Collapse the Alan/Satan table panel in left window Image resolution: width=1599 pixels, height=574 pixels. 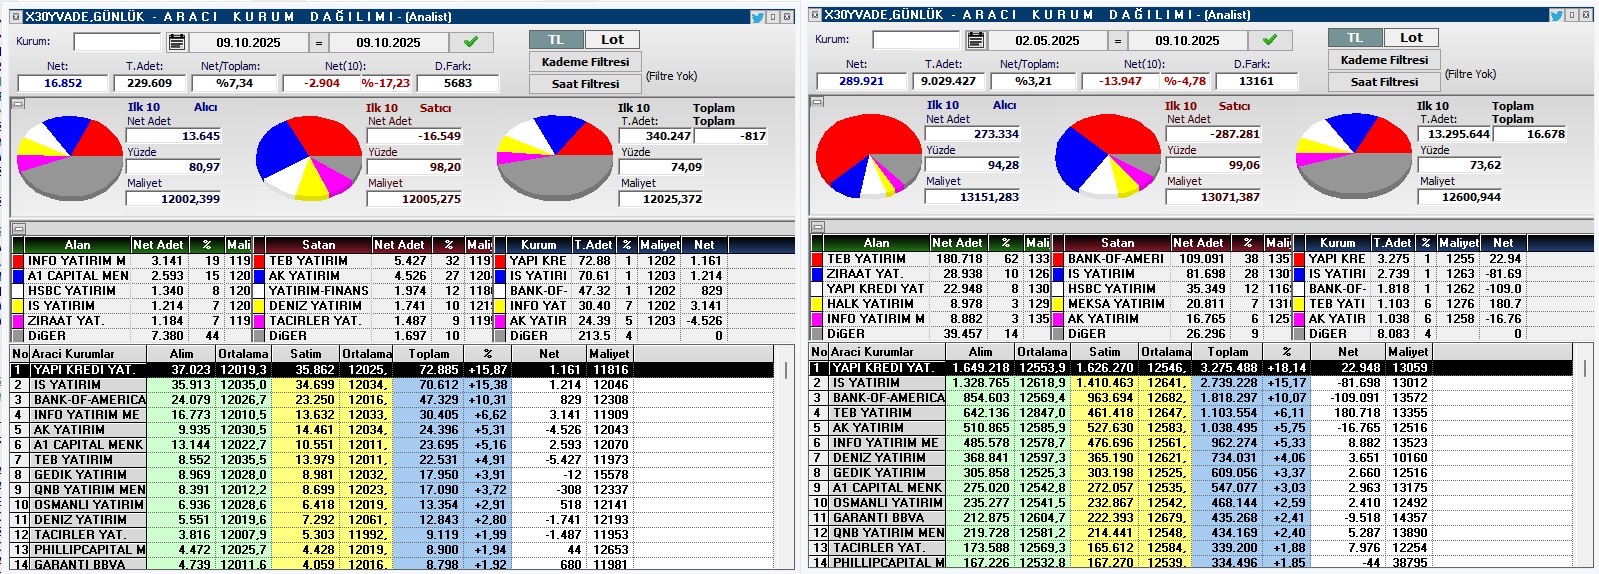(x=18, y=229)
